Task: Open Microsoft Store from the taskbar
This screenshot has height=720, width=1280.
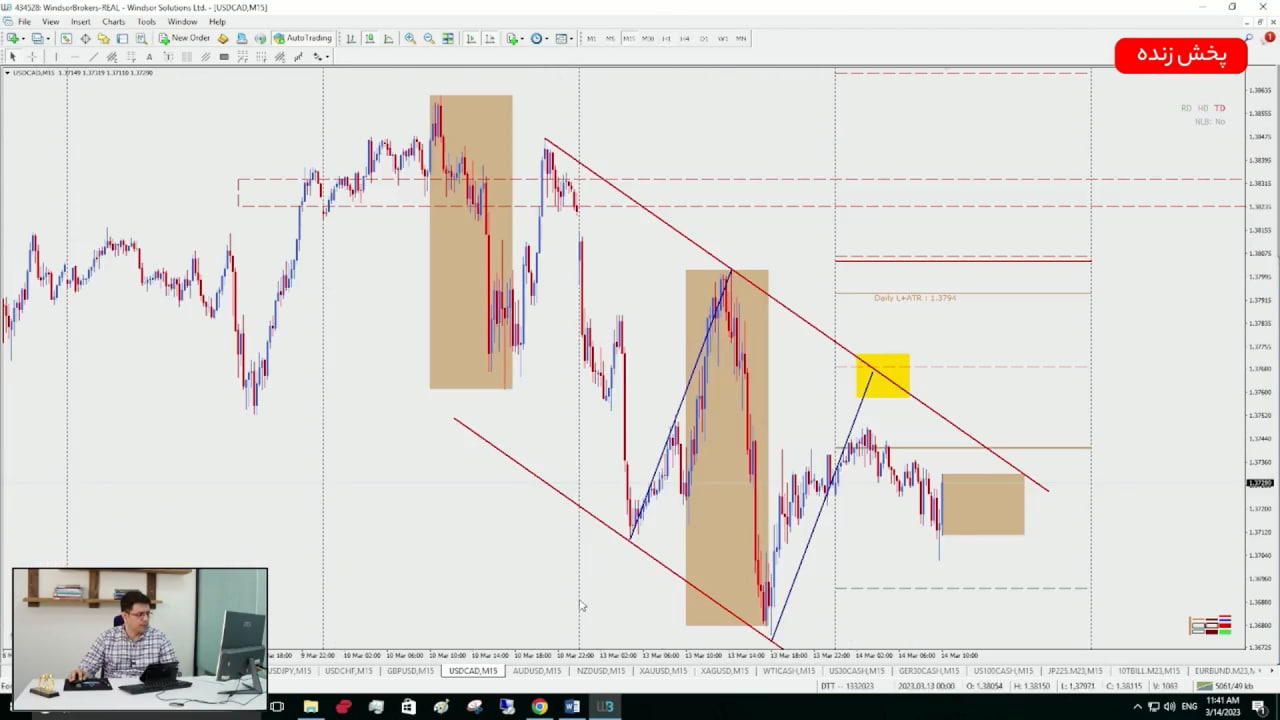Action: point(408,707)
